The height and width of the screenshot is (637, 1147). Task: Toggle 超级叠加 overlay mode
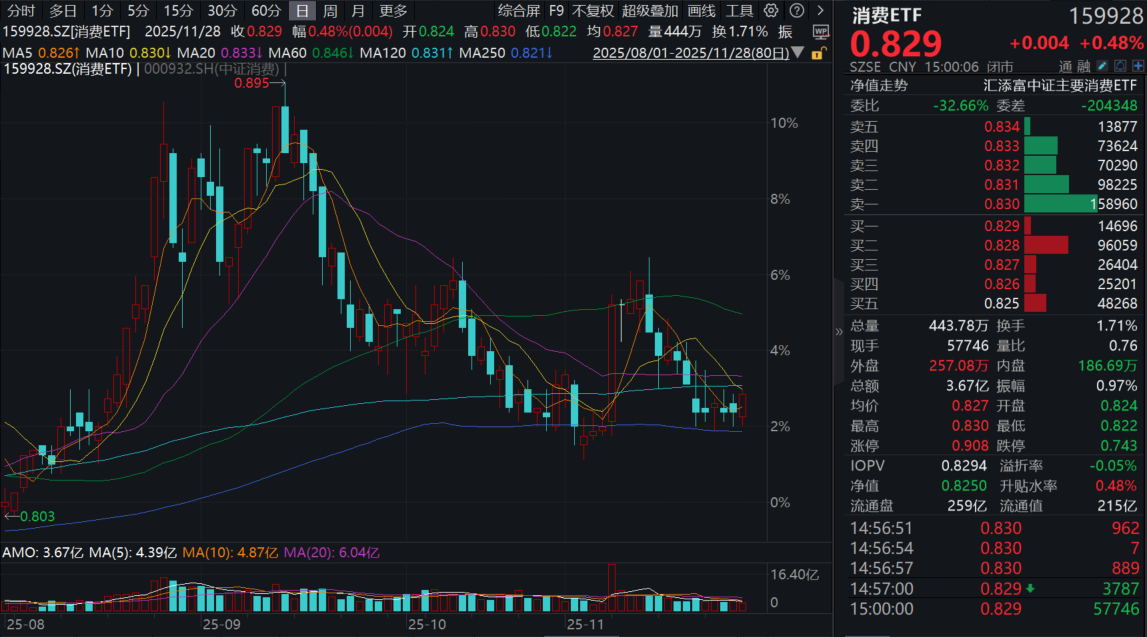click(649, 11)
